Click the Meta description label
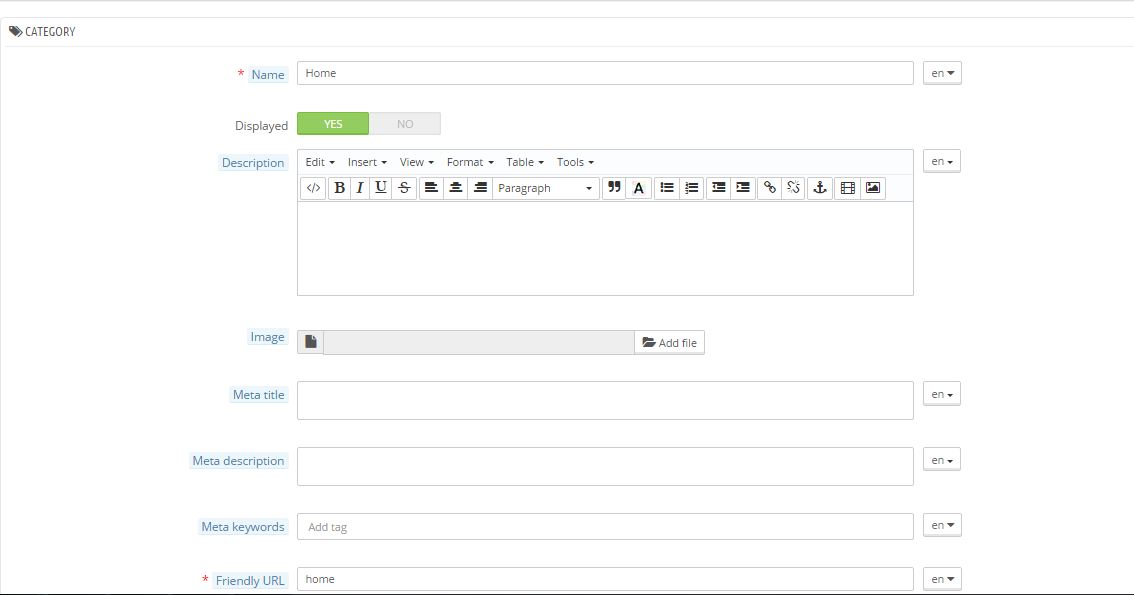Image resolution: width=1134 pixels, height=595 pixels. point(238,461)
